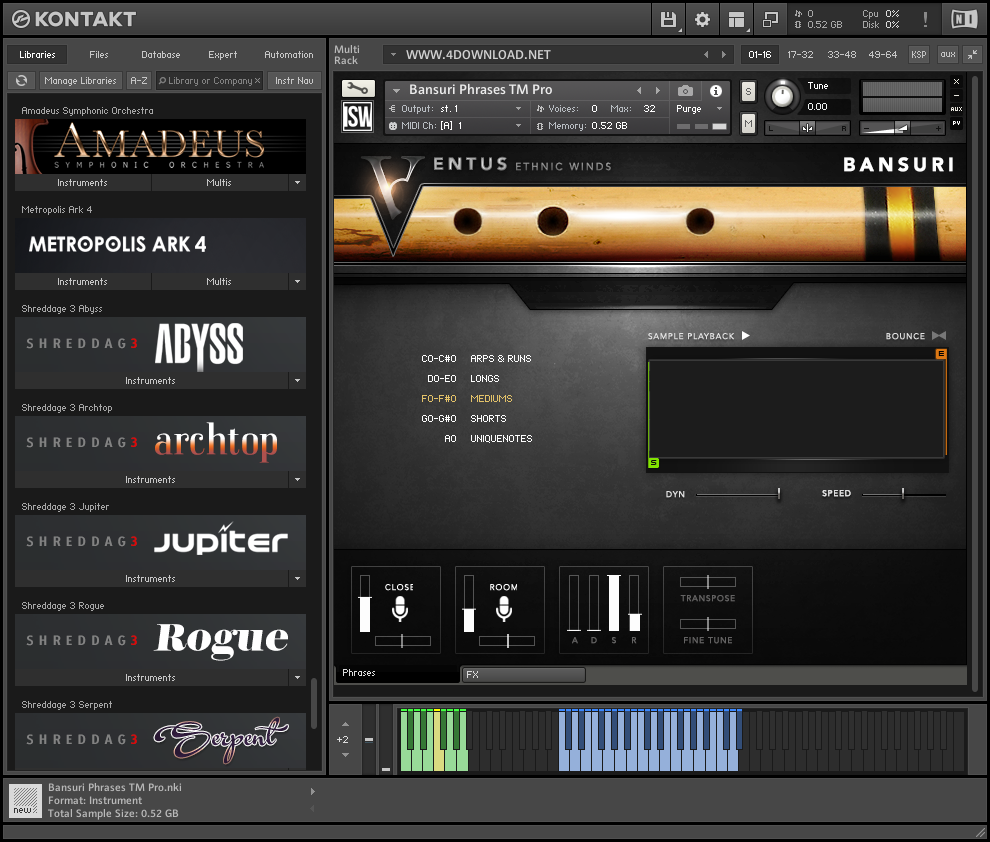Switch to the Files tab

(x=98, y=55)
